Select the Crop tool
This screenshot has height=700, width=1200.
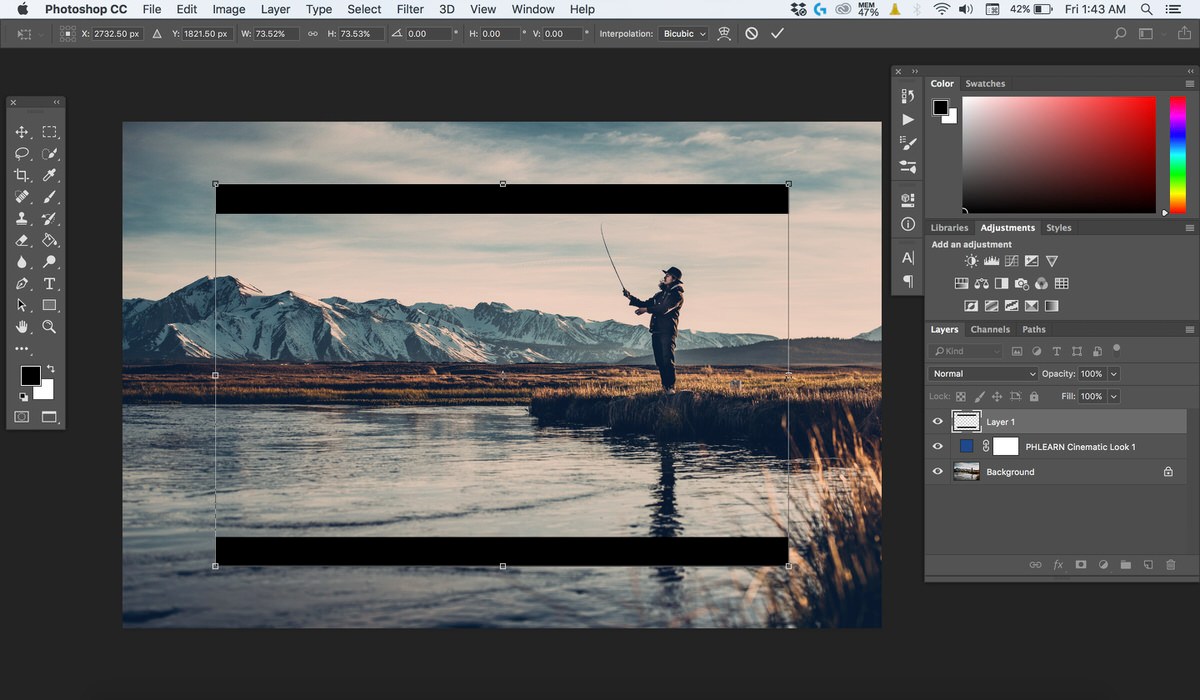(x=22, y=175)
